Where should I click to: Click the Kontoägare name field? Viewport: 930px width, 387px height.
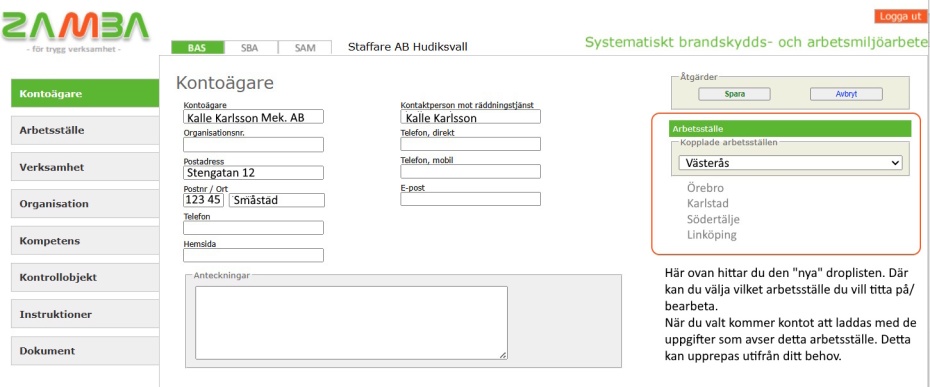[253, 116]
